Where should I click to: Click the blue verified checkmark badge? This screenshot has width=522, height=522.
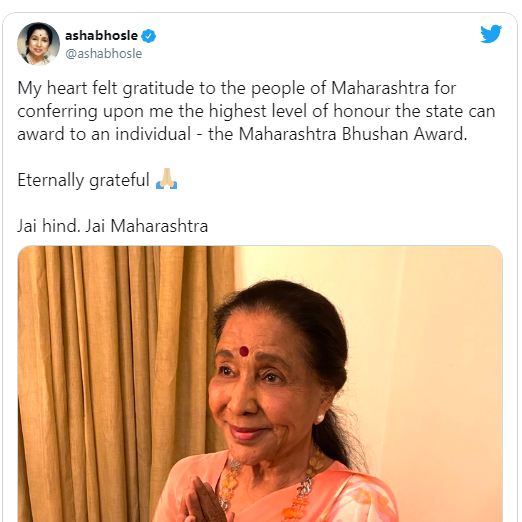point(149,36)
